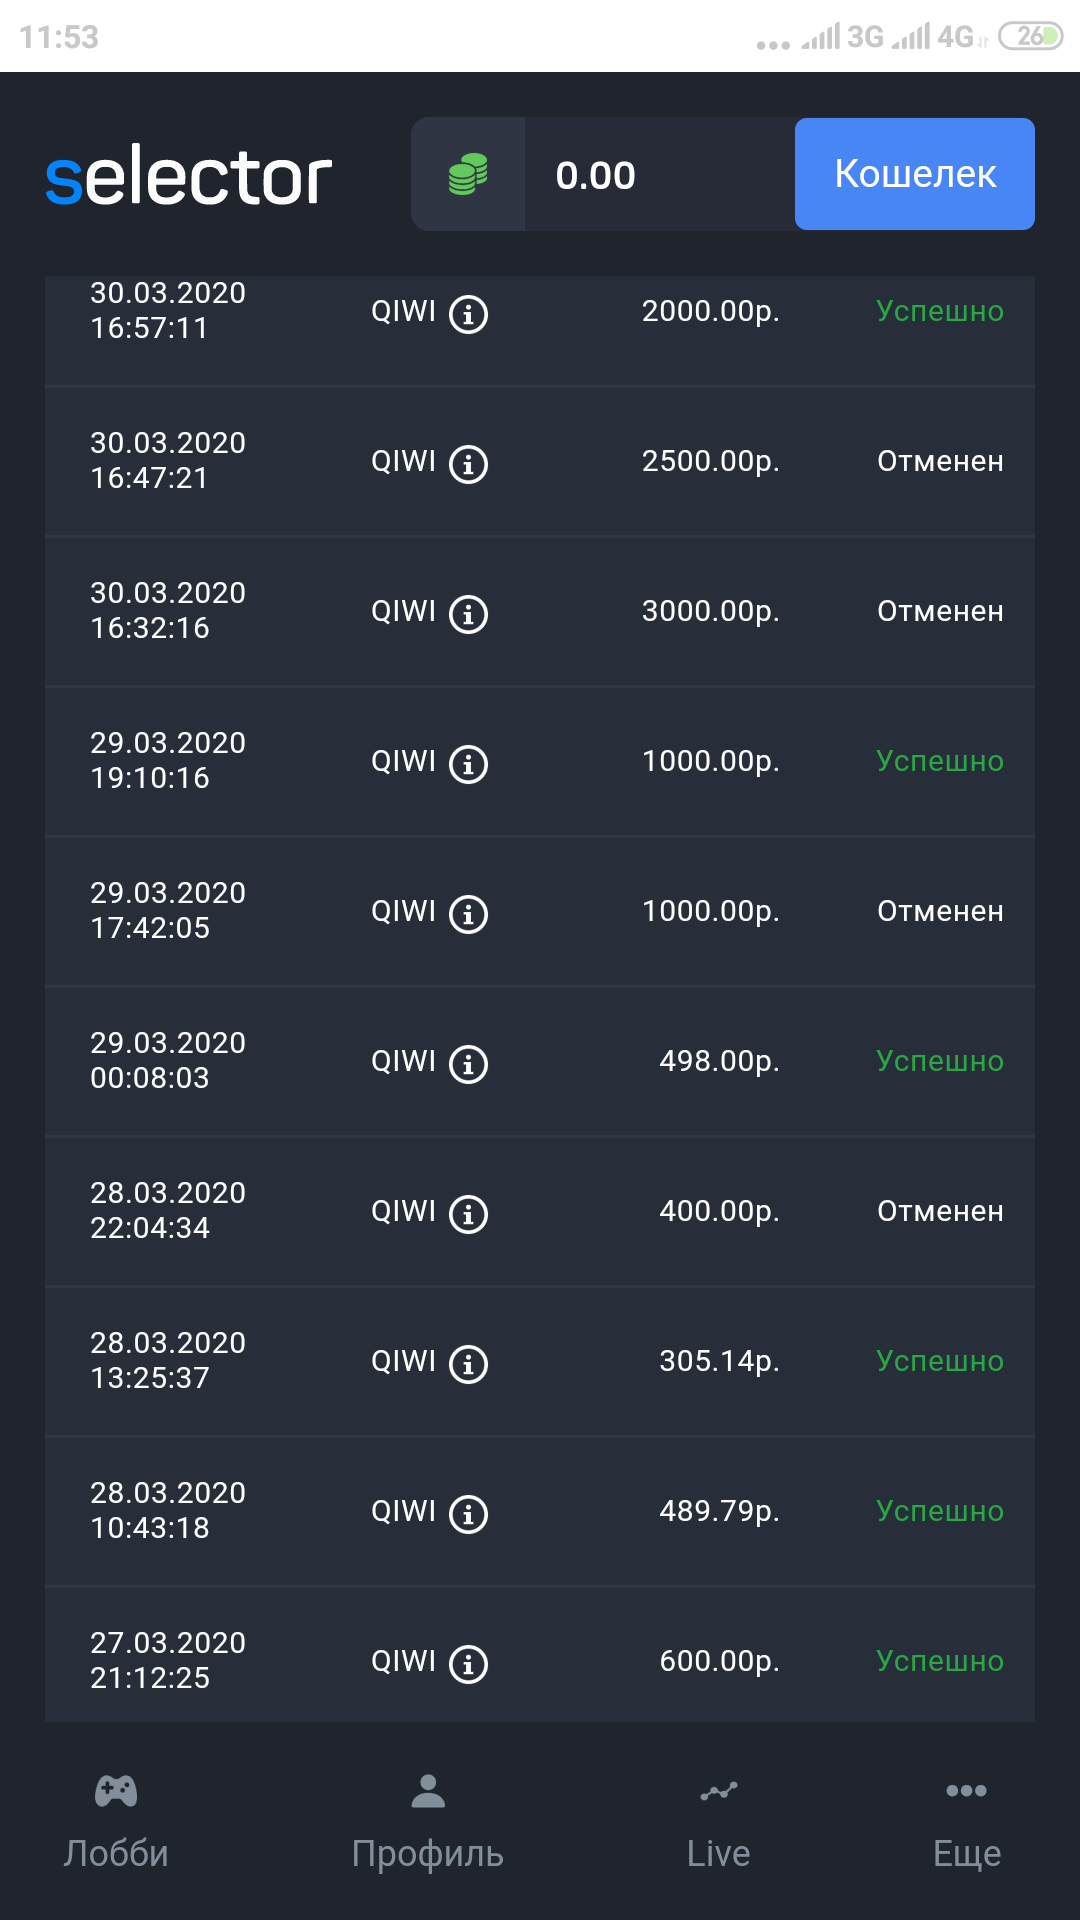Open info icon for 400.00р. cancelled payment
The width and height of the screenshot is (1080, 1920).
[x=468, y=1214]
